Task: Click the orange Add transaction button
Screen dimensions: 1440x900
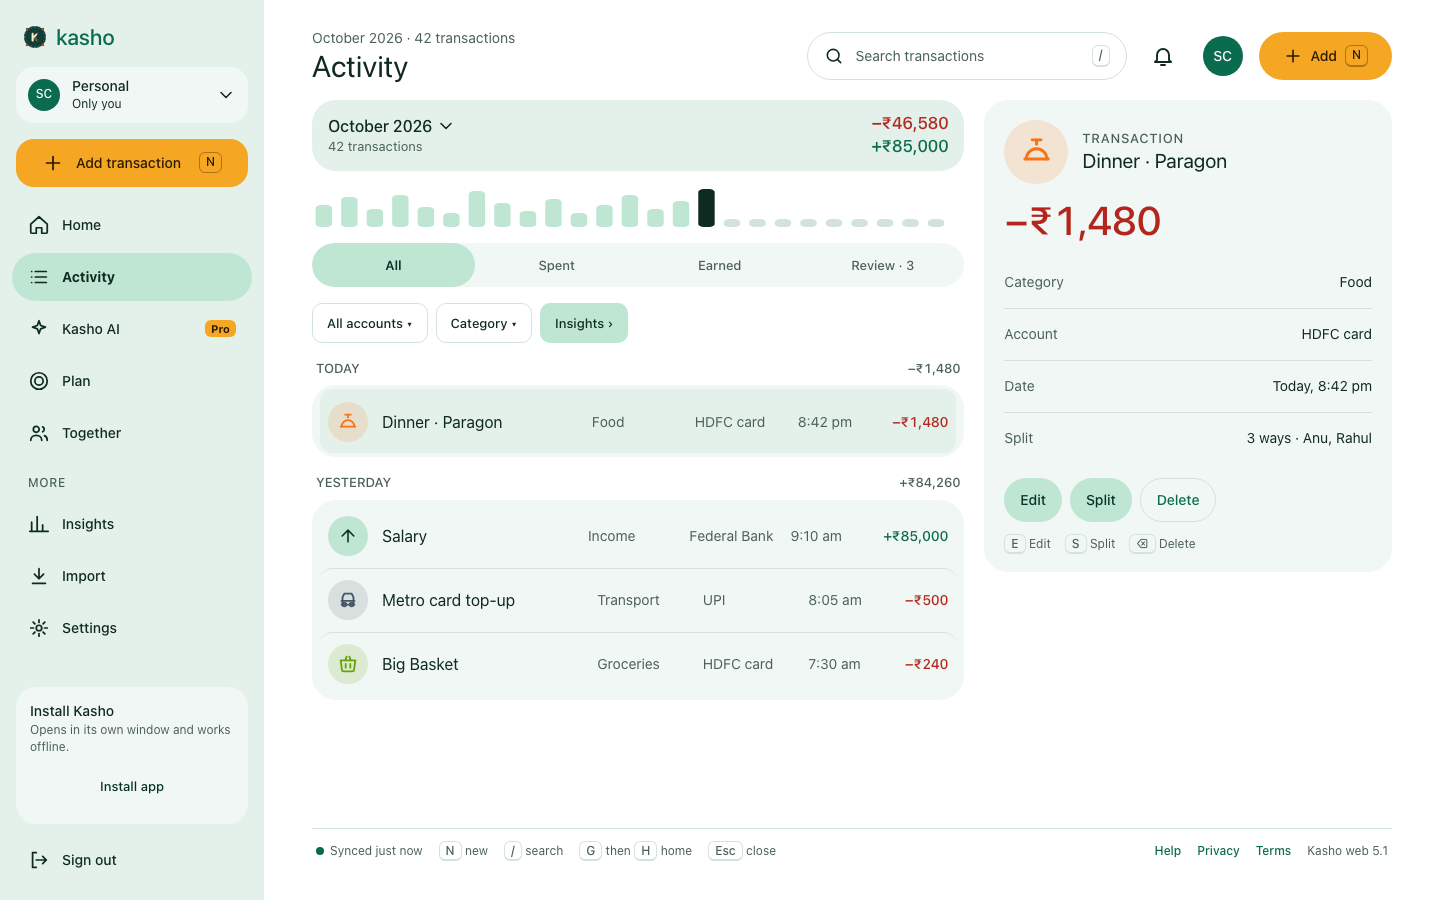Action: [x=132, y=163]
